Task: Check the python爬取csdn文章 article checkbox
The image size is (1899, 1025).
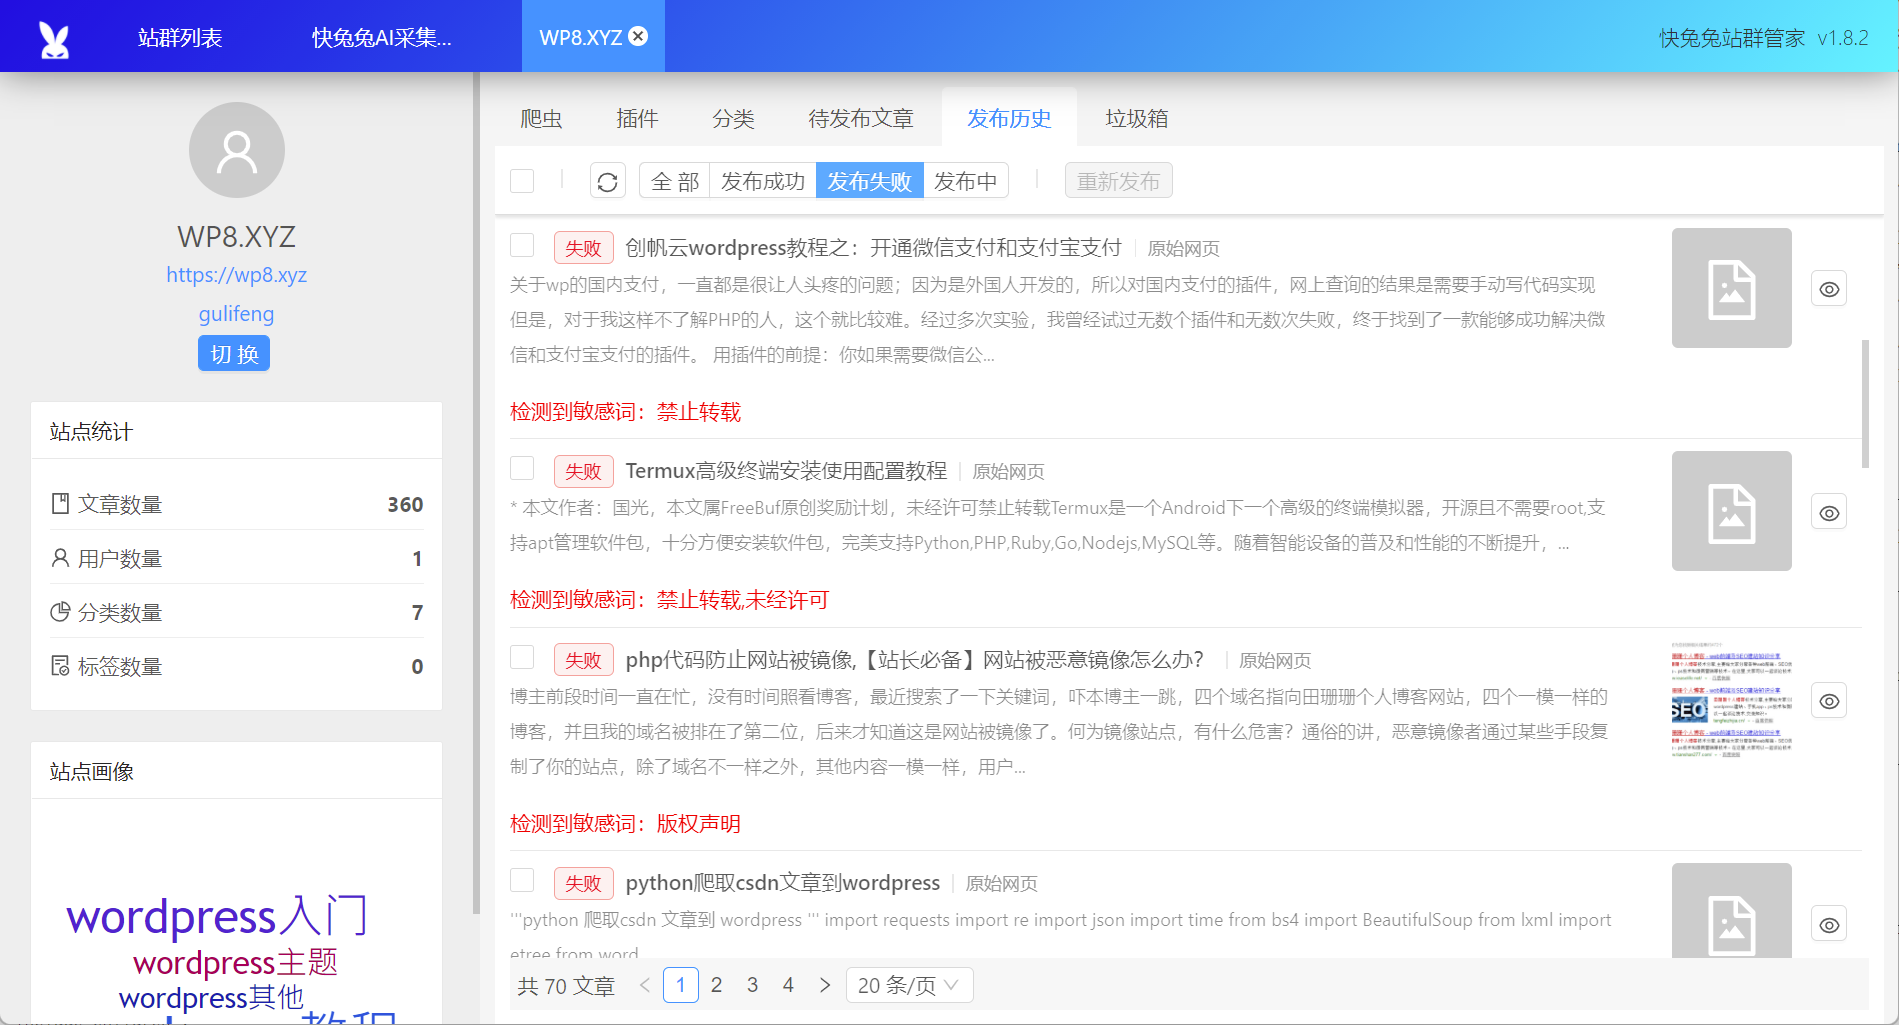Action: pos(522,880)
